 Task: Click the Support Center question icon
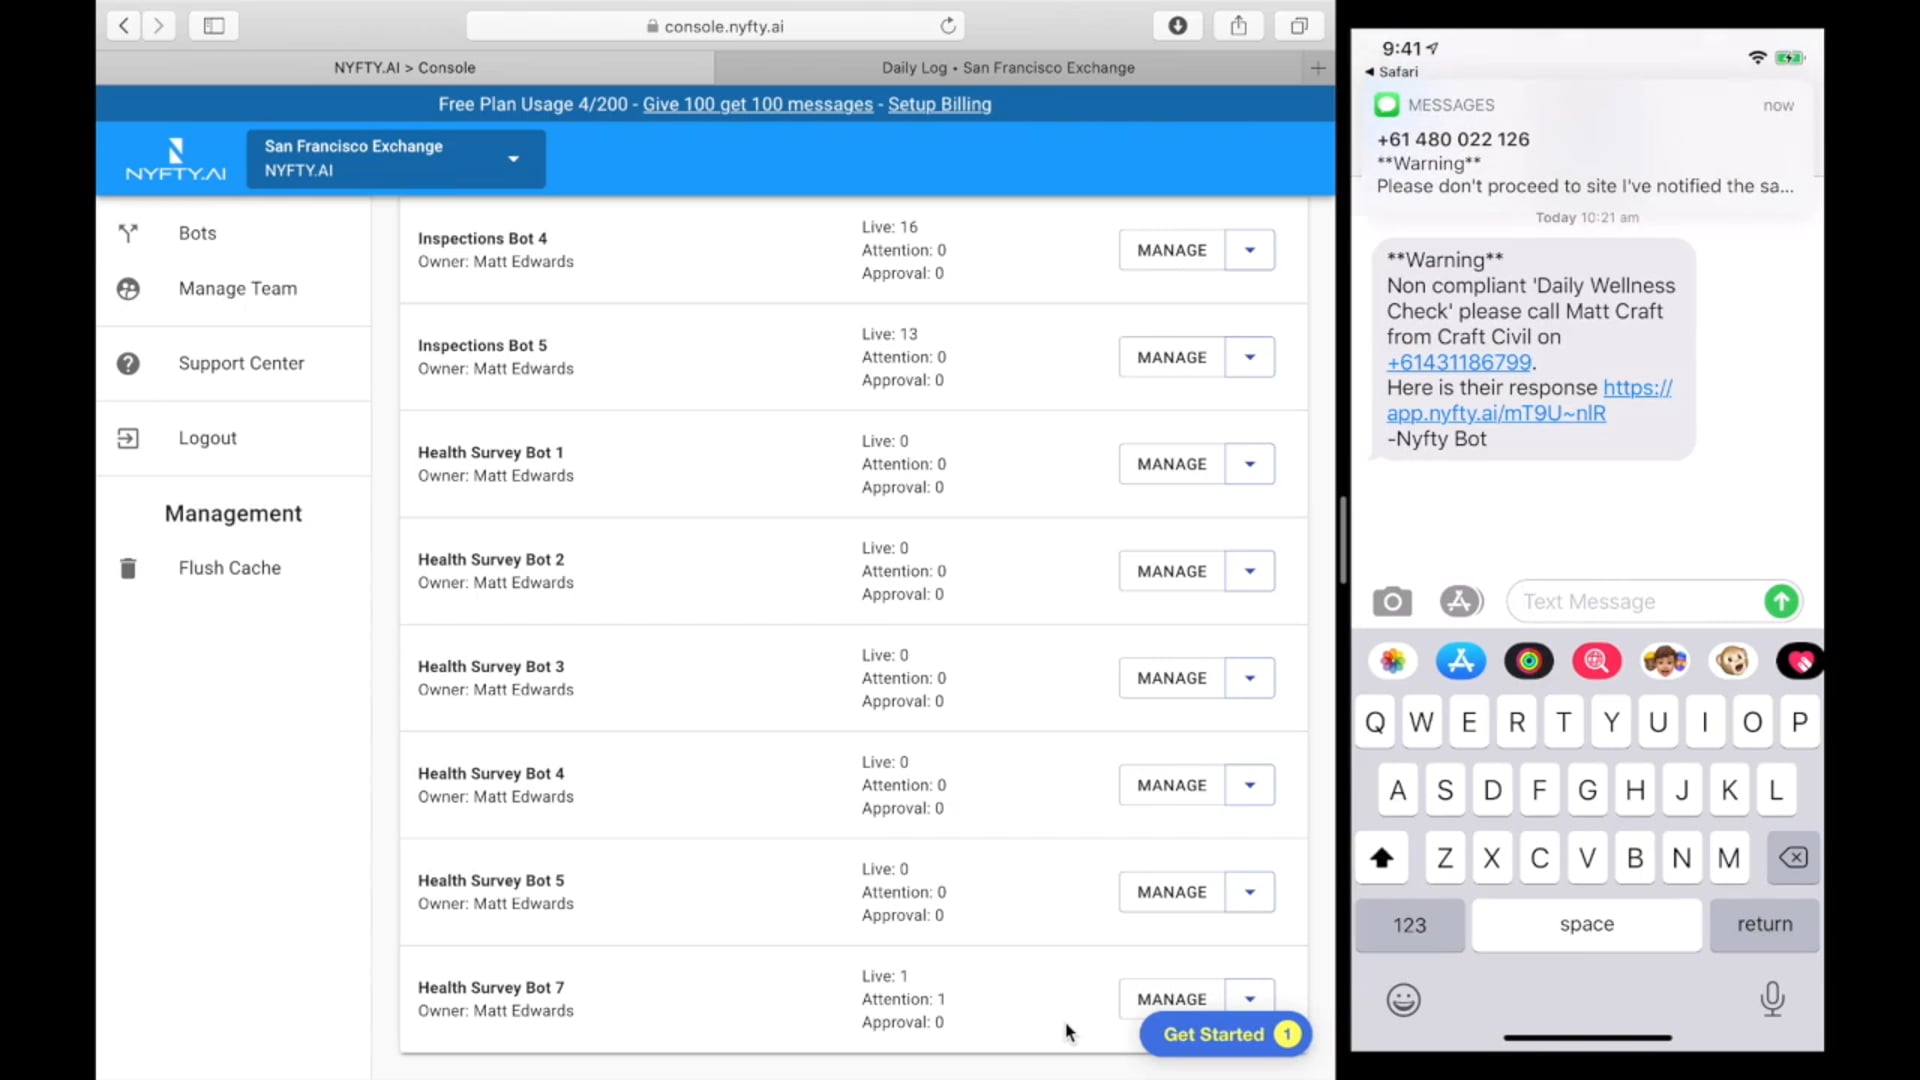click(x=128, y=364)
